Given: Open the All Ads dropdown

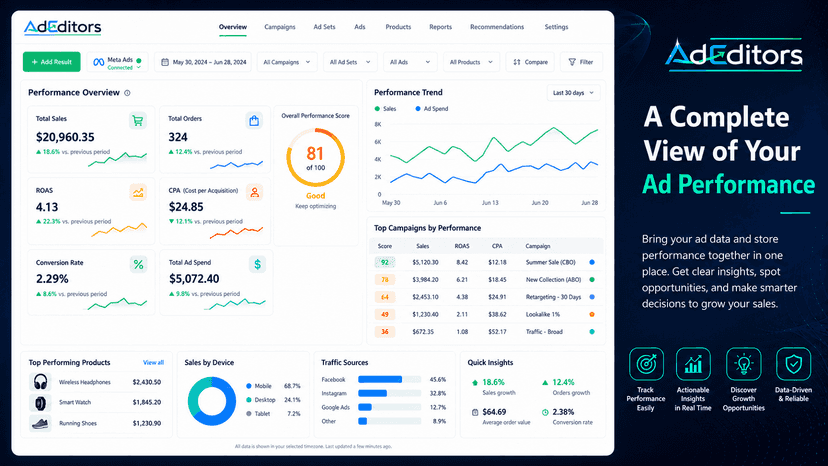Looking at the screenshot, I should coord(410,62).
